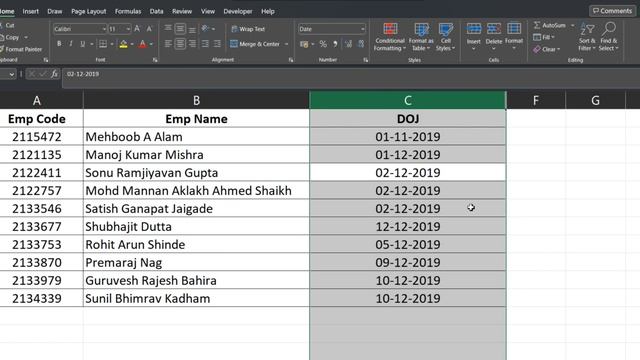Toggle bold formatting in the Font group
This screenshot has width=640, height=360.
pyautogui.click(x=59, y=44)
